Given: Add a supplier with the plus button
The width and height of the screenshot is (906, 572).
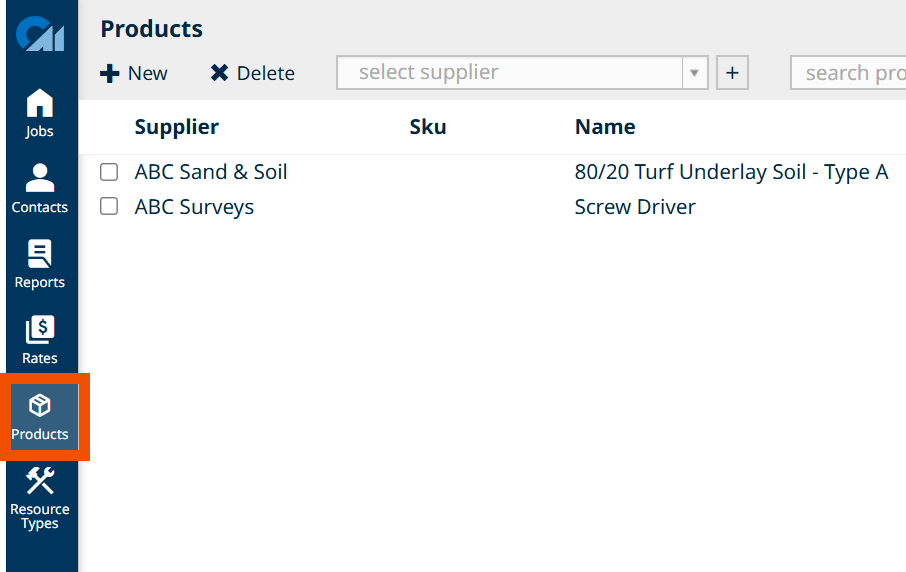Looking at the screenshot, I should click(732, 73).
